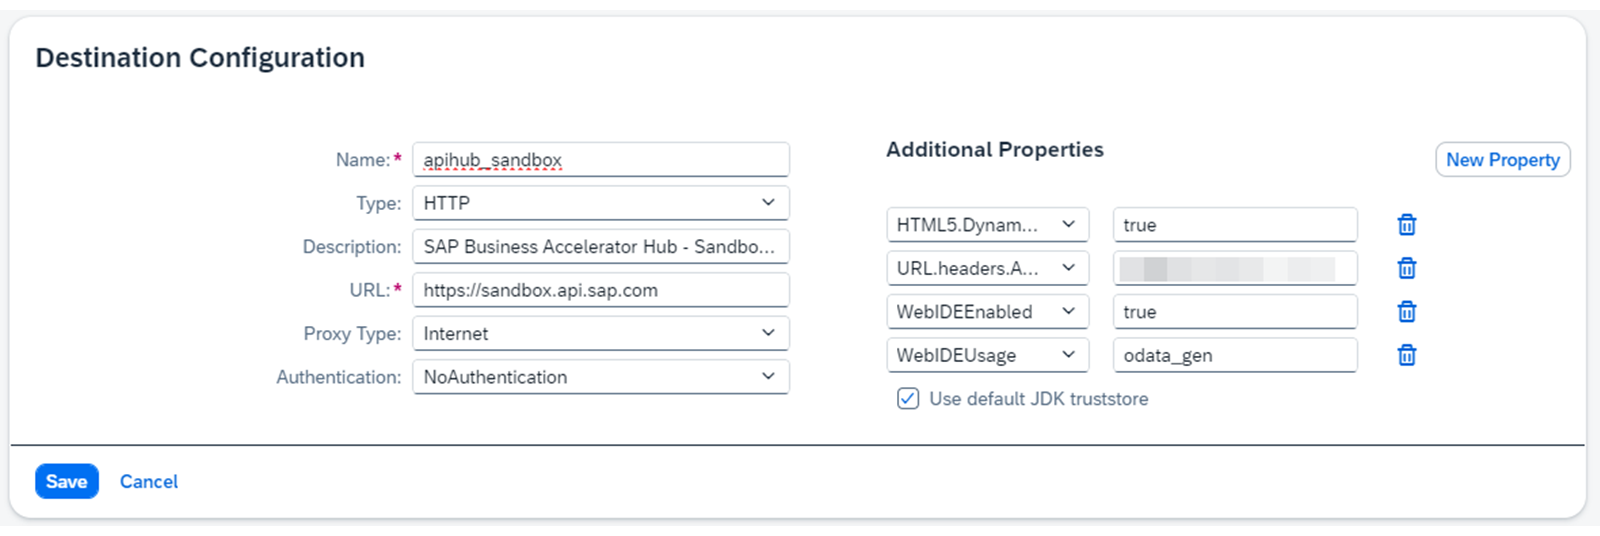Screen dimensions: 1600x536
Task: Open the Authentication dropdown showing NoAuthentication
Action: pos(601,377)
